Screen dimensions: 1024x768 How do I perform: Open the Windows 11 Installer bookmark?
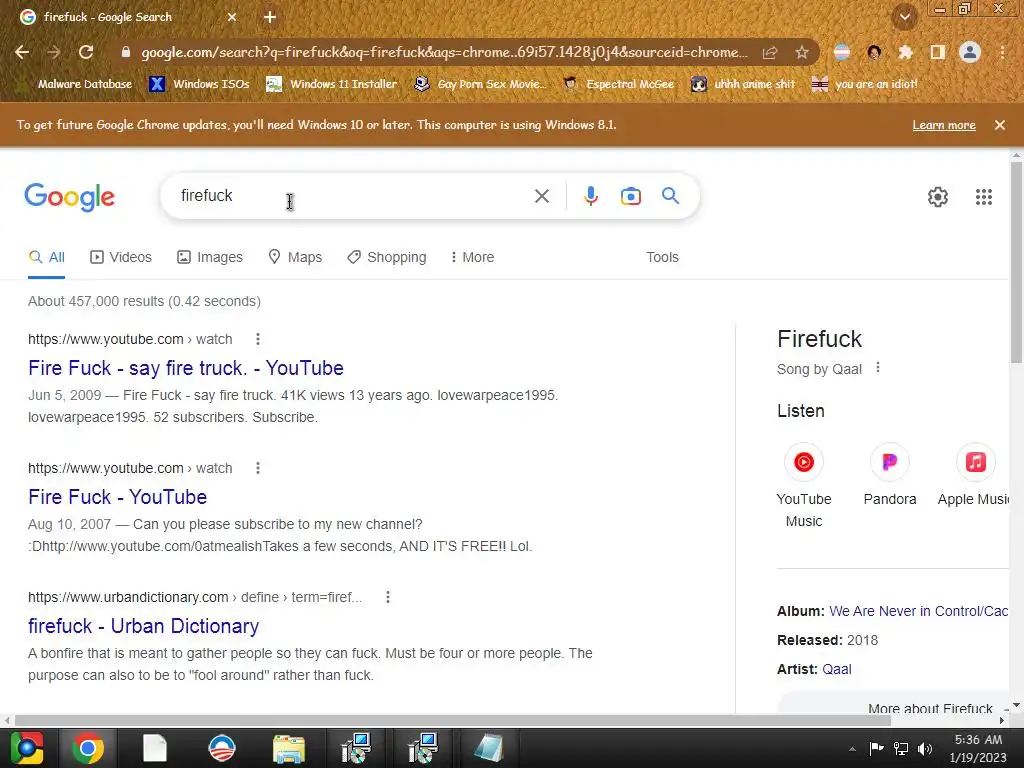click(x=332, y=84)
